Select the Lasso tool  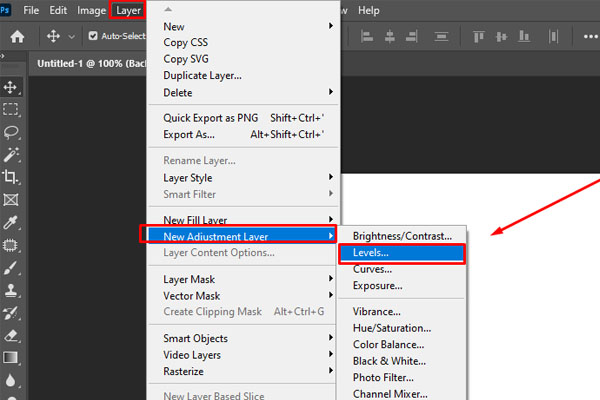(11, 132)
